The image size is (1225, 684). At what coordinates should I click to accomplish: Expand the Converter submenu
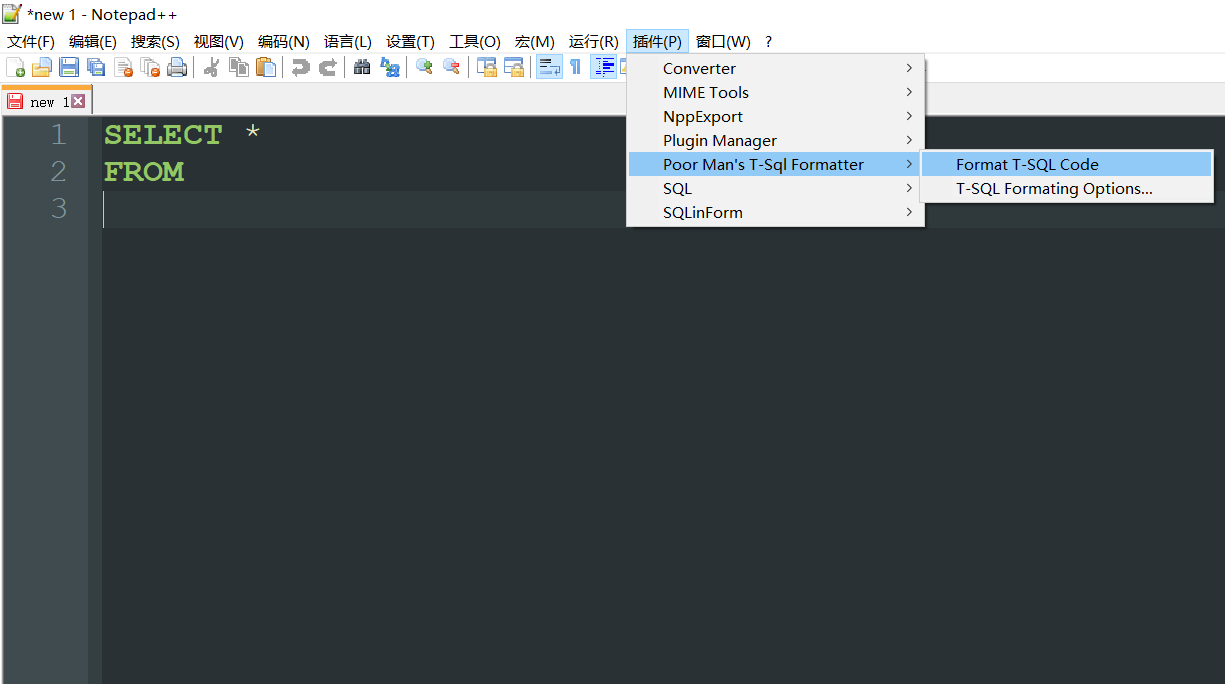tap(775, 68)
